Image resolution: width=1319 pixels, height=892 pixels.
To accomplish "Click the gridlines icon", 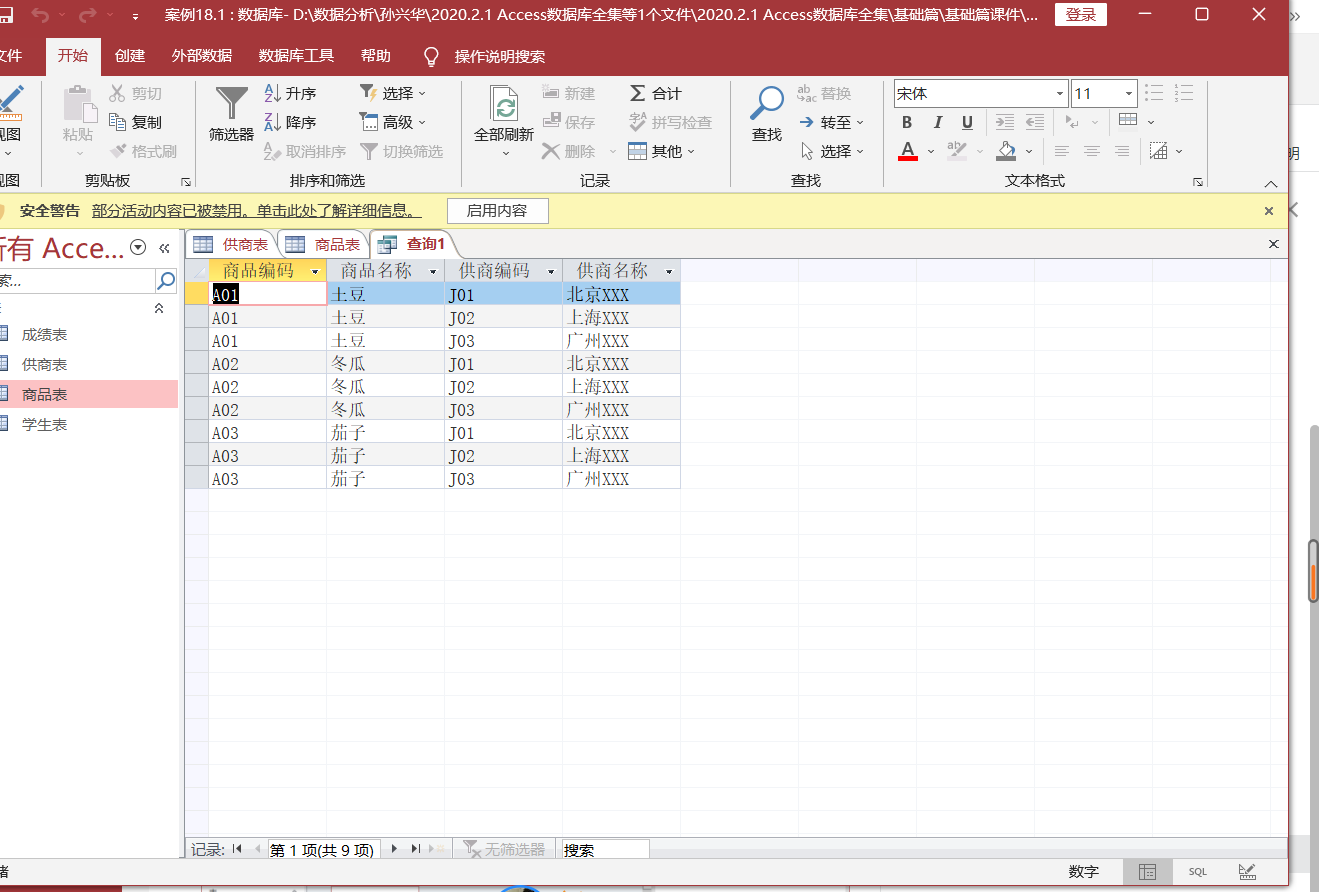I will click(1128, 121).
